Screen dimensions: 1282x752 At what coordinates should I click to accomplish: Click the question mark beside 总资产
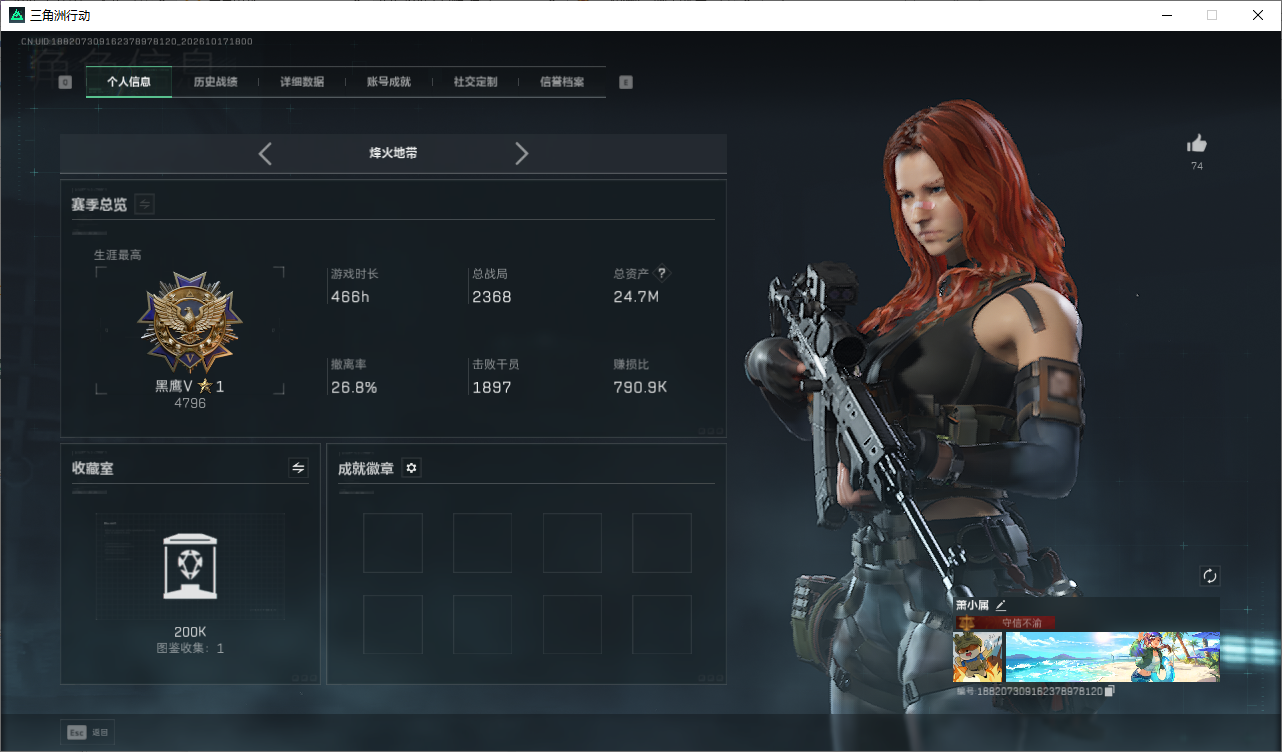tap(661, 273)
